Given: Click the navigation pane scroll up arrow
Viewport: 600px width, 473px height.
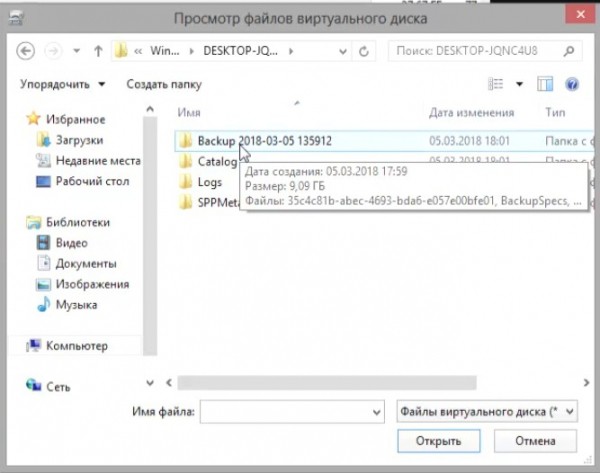Looking at the screenshot, I should pyautogui.click(x=150, y=110).
